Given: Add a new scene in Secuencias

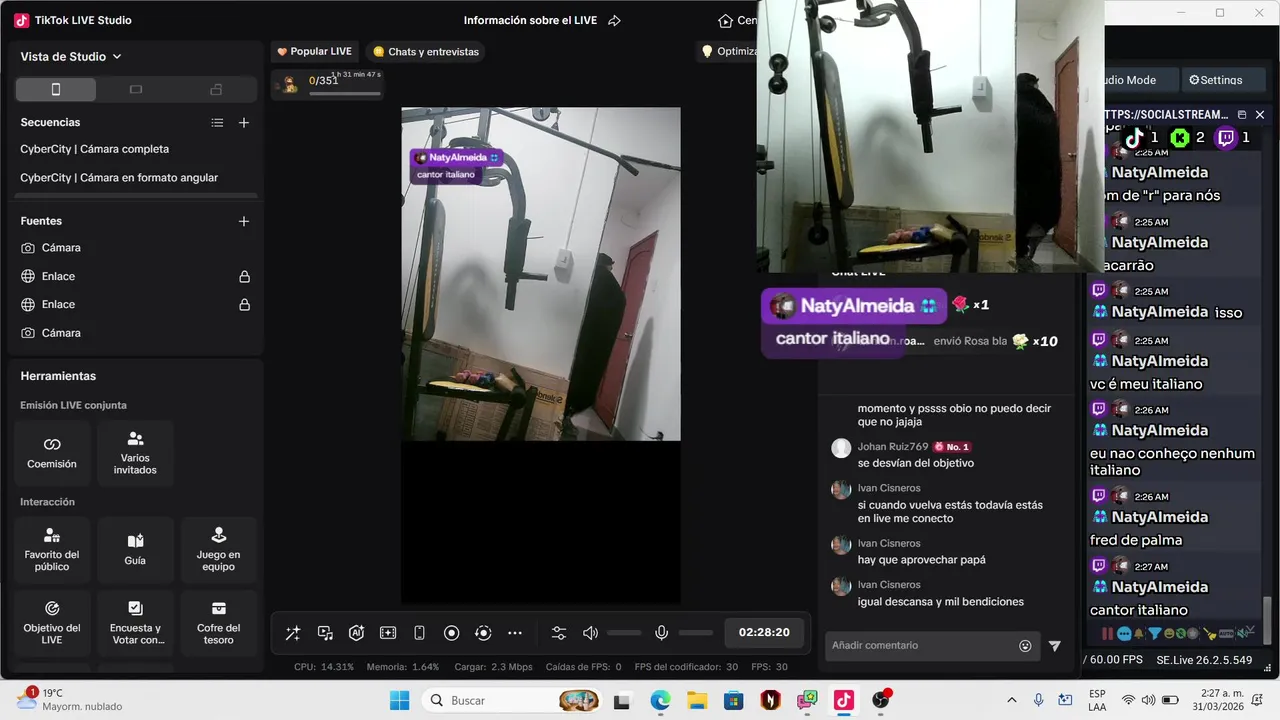Looking at the screenshot, I should [x=244, y=123].
